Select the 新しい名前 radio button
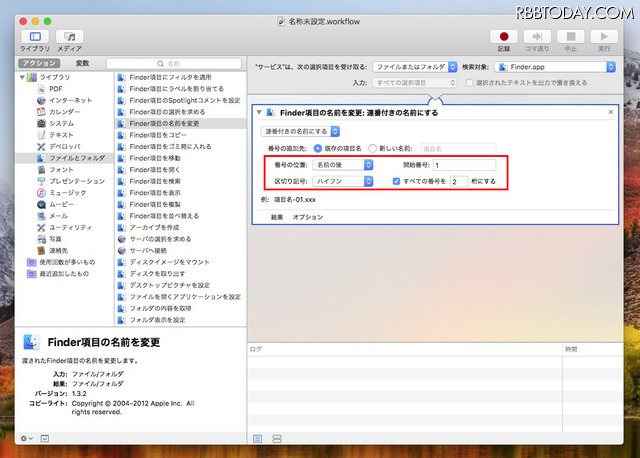Screen dimensions: 640x458 click(372, 149)
